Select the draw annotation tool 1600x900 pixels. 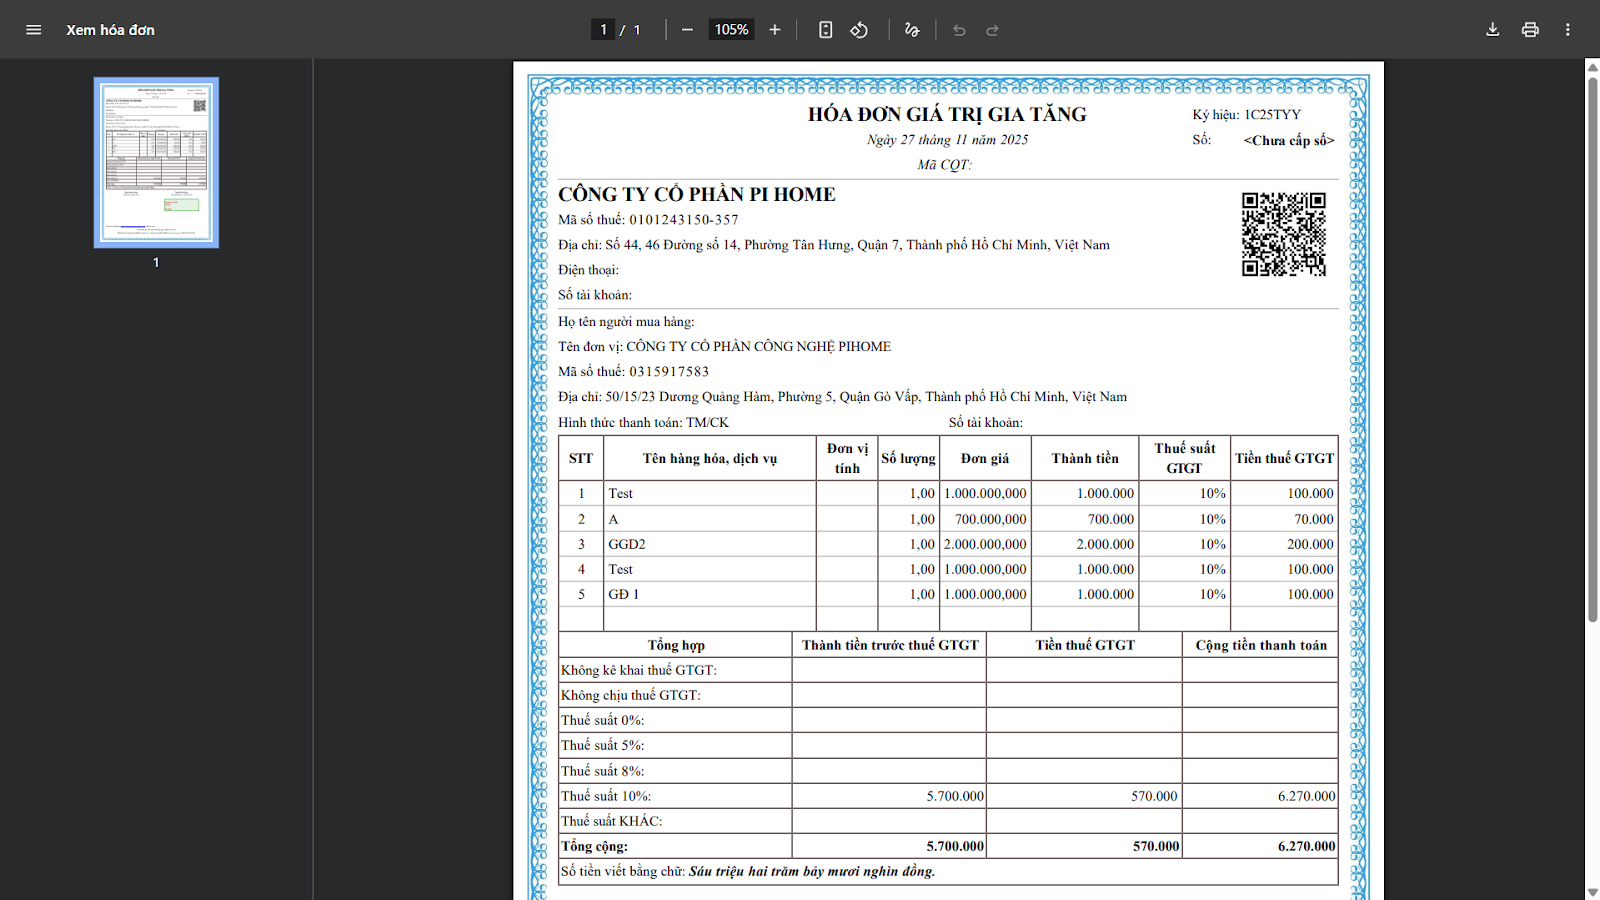(x=912, y=30)
